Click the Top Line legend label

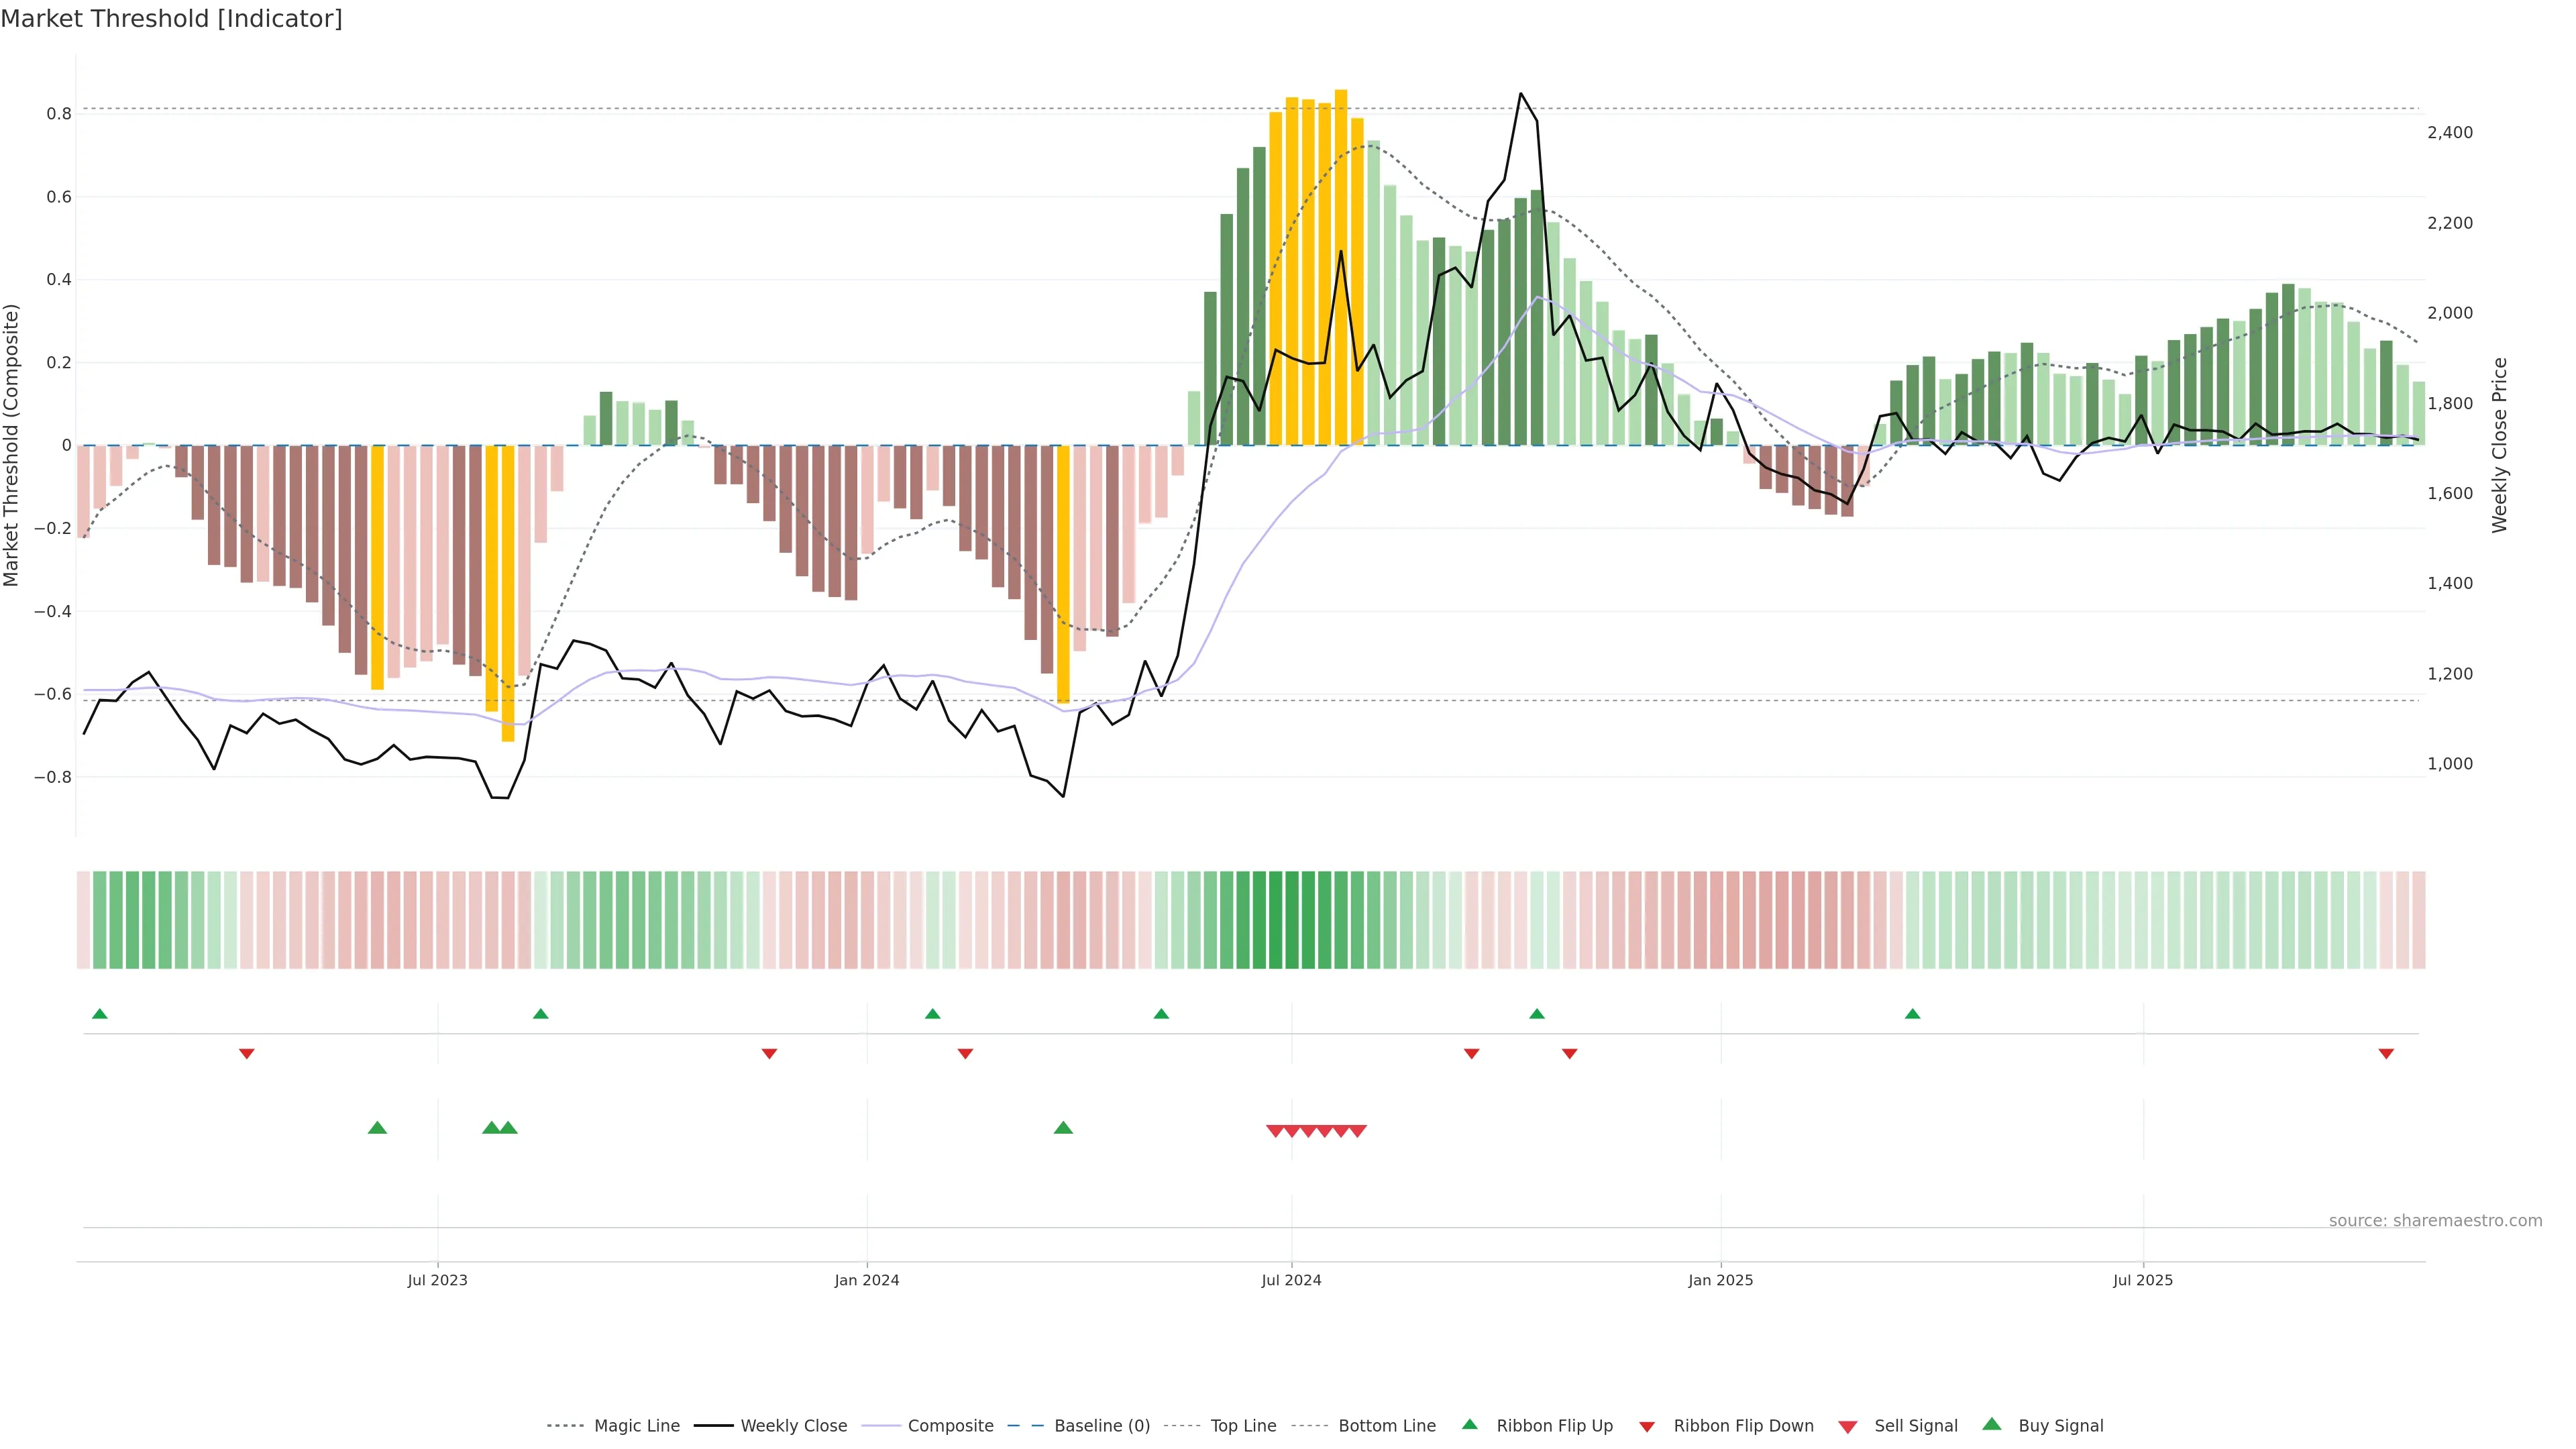1243,1426
